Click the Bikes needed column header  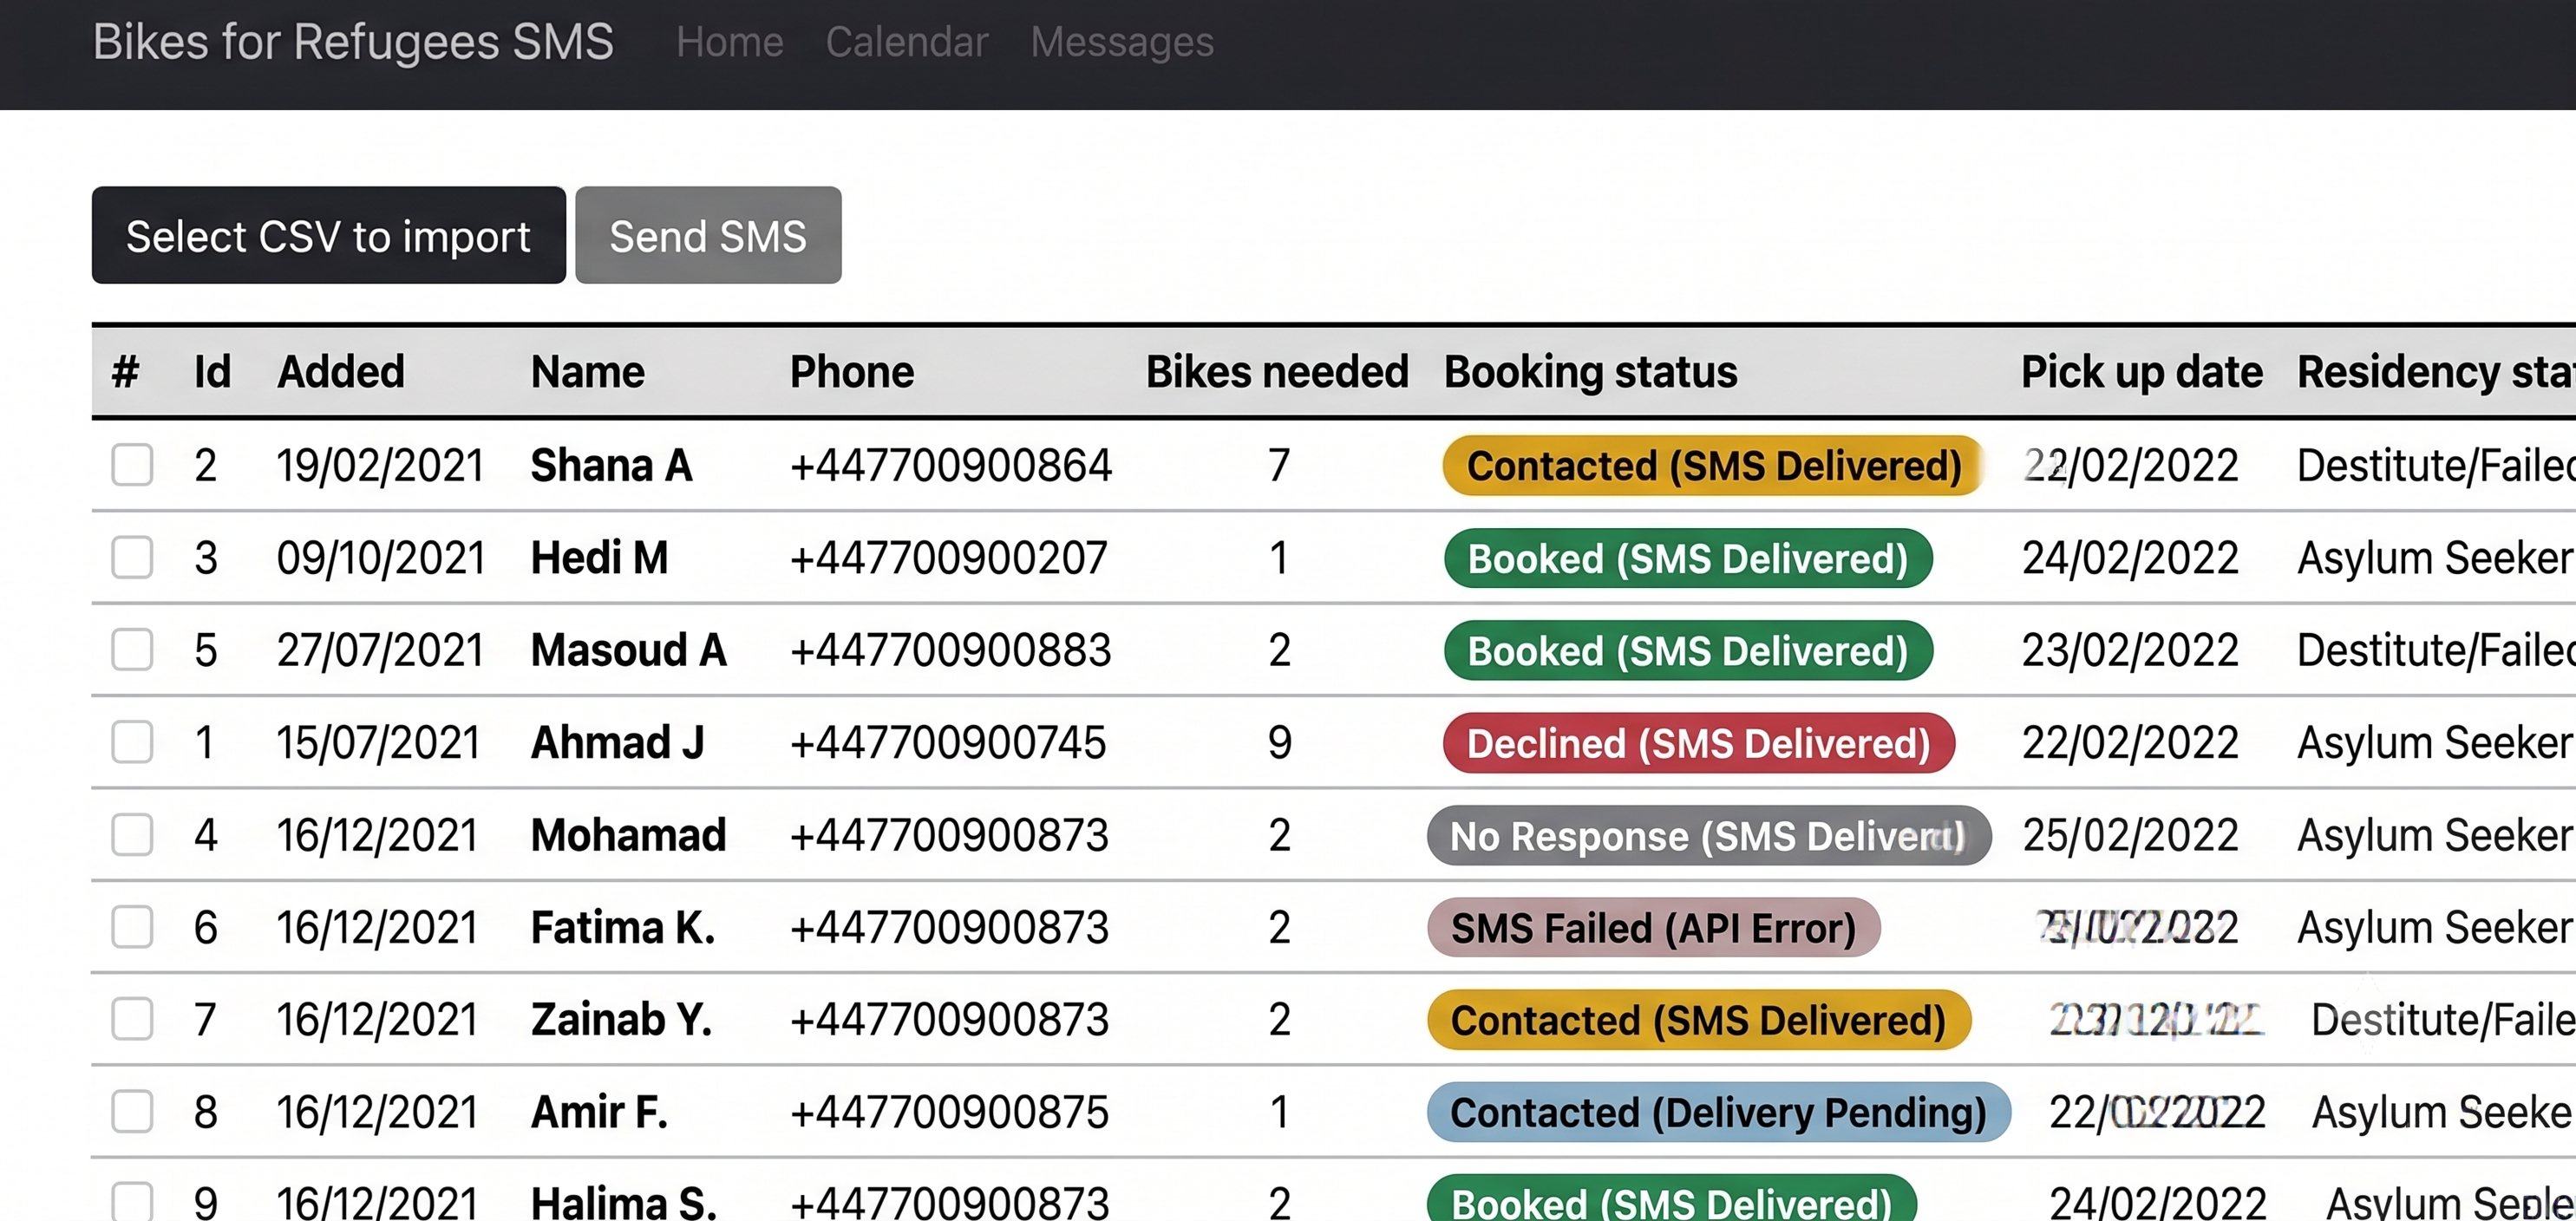[x=1277, y=372]
